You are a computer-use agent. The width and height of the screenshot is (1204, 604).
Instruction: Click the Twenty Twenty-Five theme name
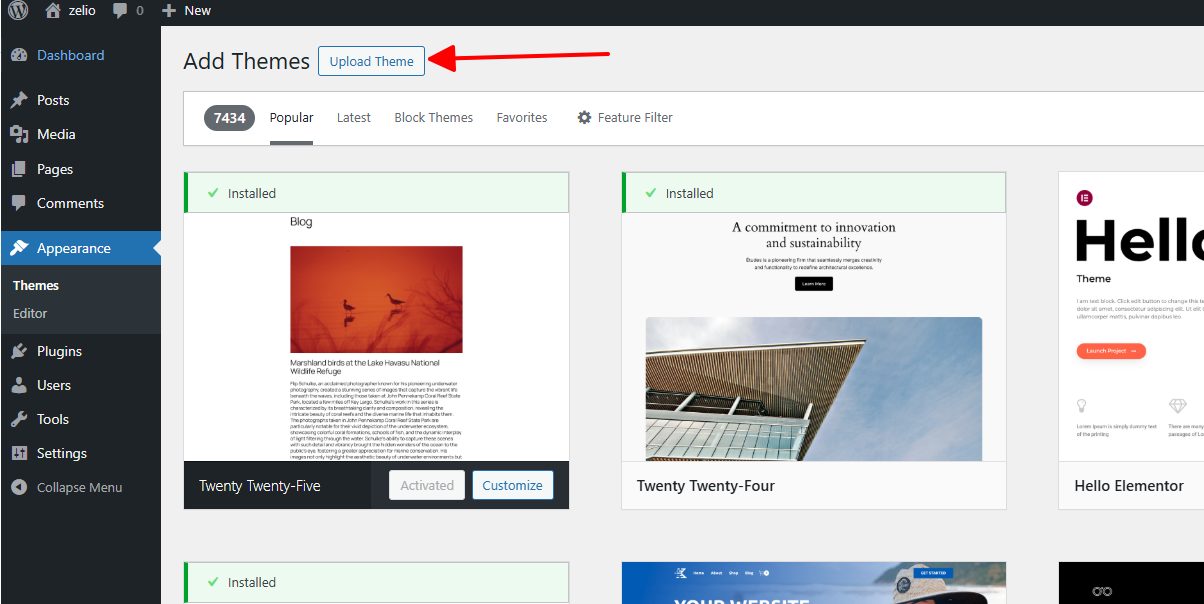pos(260,485)
